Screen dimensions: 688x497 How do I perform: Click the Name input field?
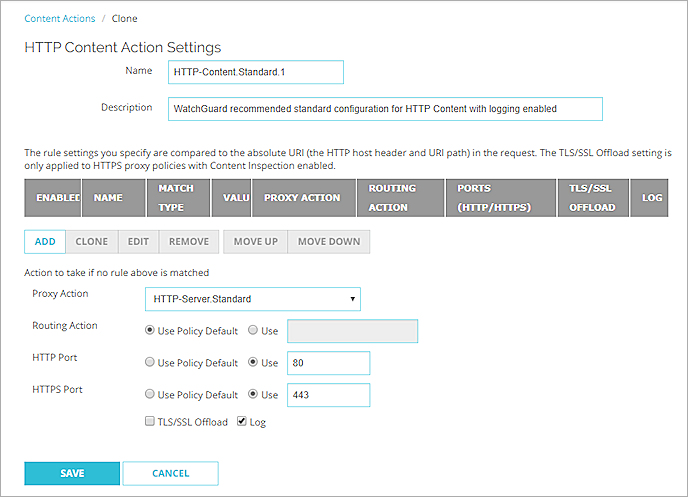tap(257, 72)
